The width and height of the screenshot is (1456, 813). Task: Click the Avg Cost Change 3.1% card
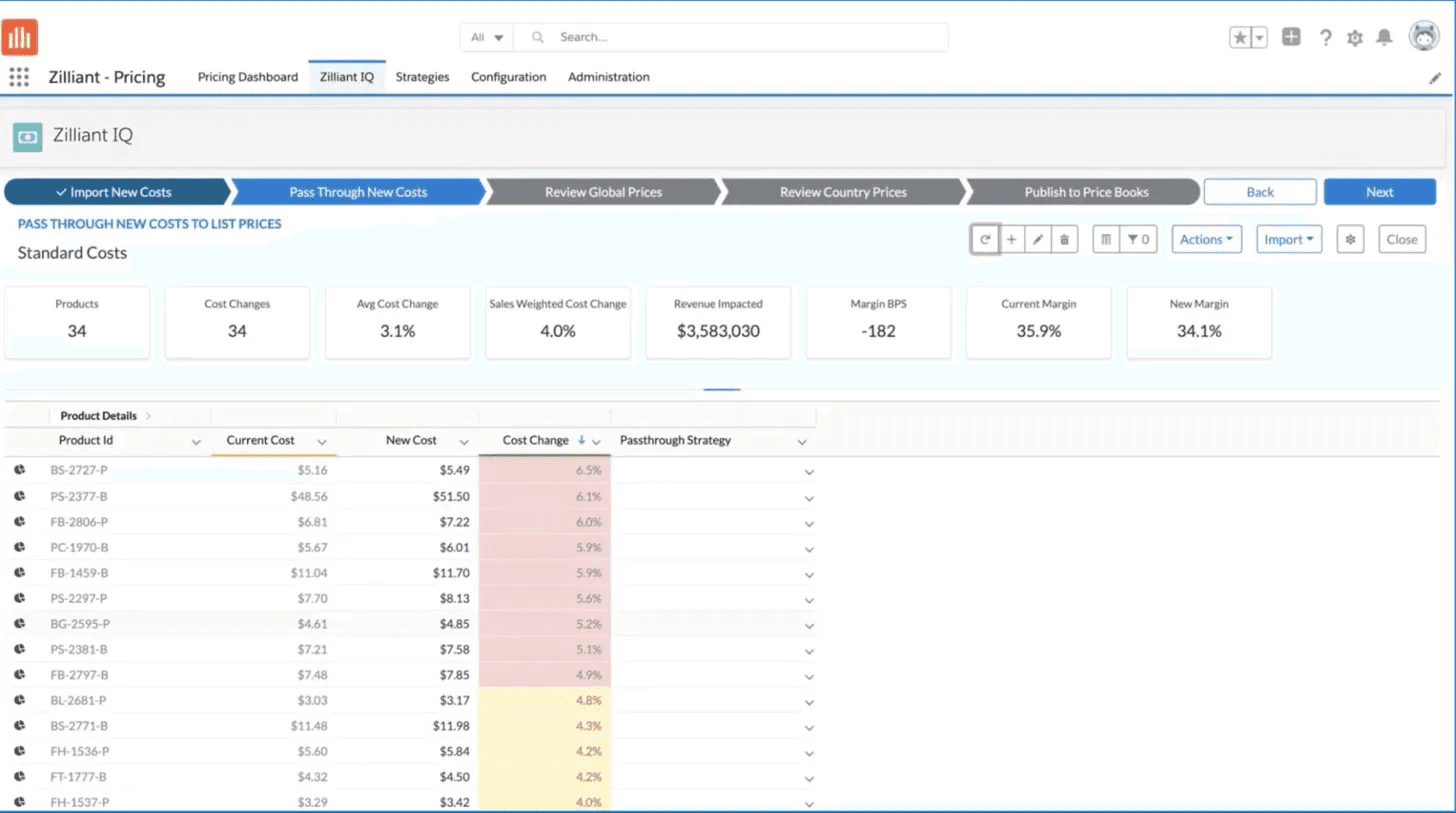[x=397, y=322]
